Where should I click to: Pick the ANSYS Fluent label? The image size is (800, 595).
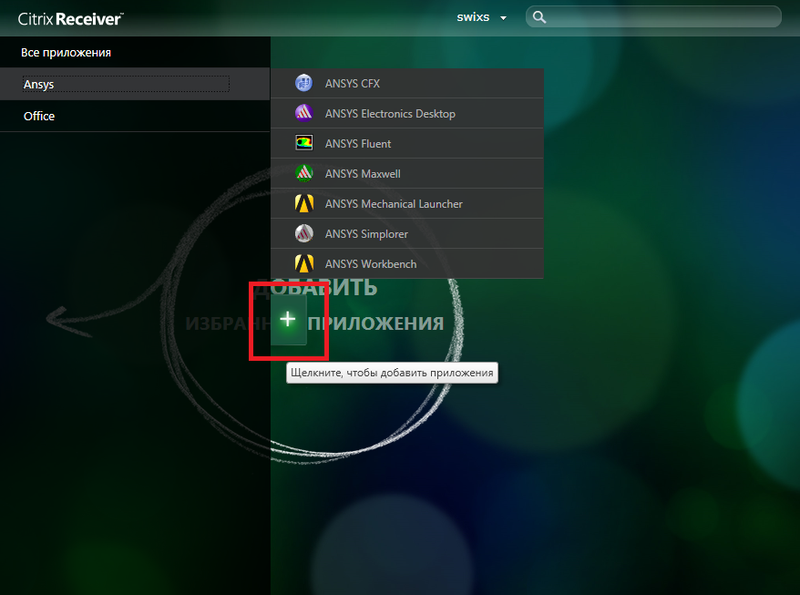pos(358,144)
